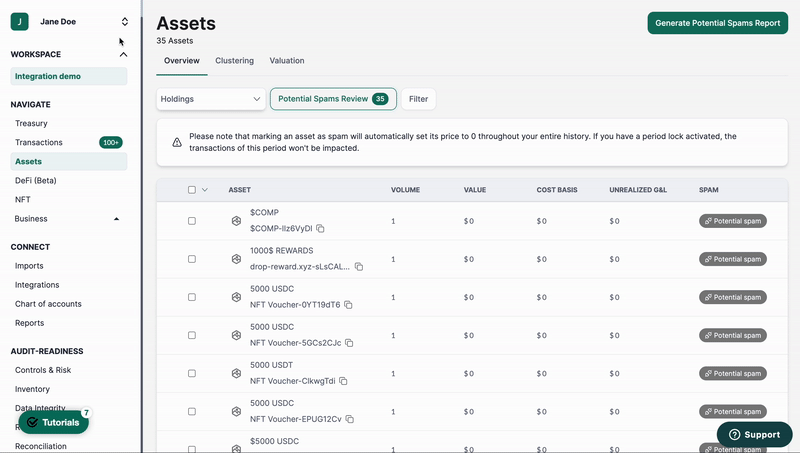This screenshot has height=453, width=800.
Task: Expand the Business submenu arrow
Action: click(x=116, y=219)
